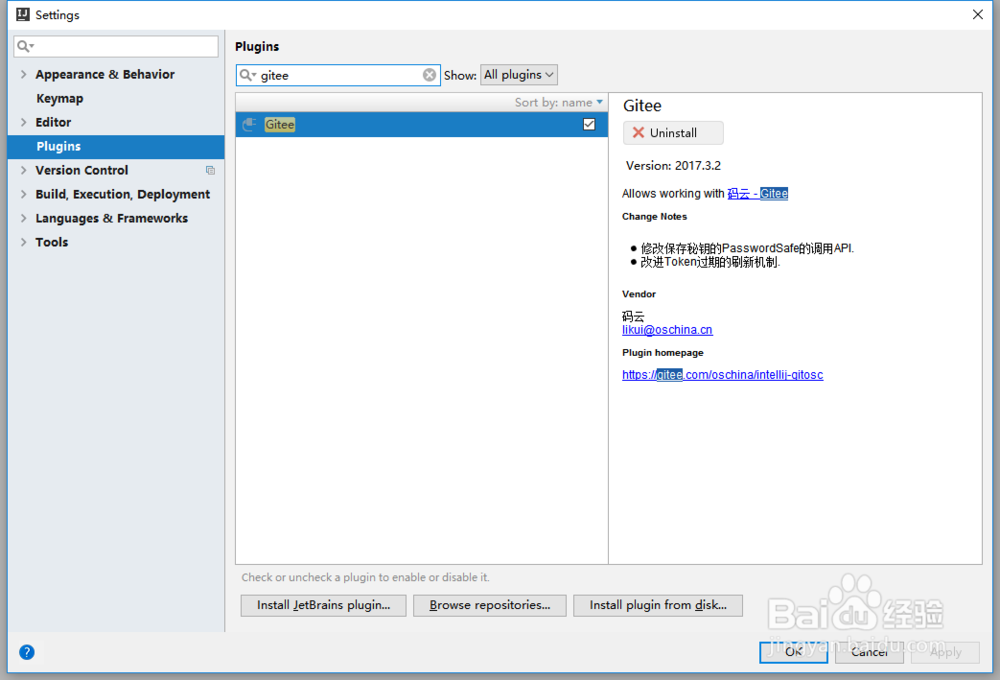Screen dimensions: 1000x680
Task: Click the settings search input field
Action: (x=116, y=46)
